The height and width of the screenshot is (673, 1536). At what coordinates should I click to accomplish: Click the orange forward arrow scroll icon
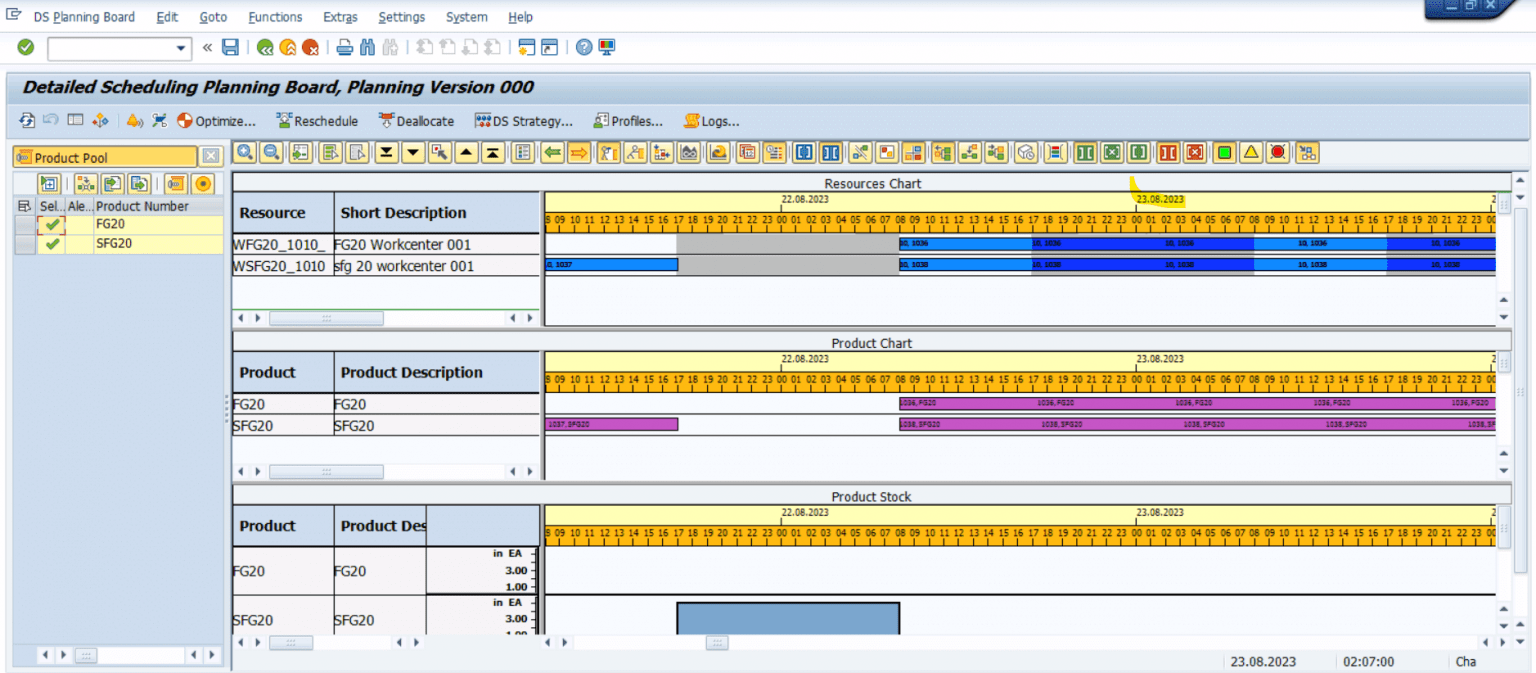pyautogui.click(x=578, y=153)
